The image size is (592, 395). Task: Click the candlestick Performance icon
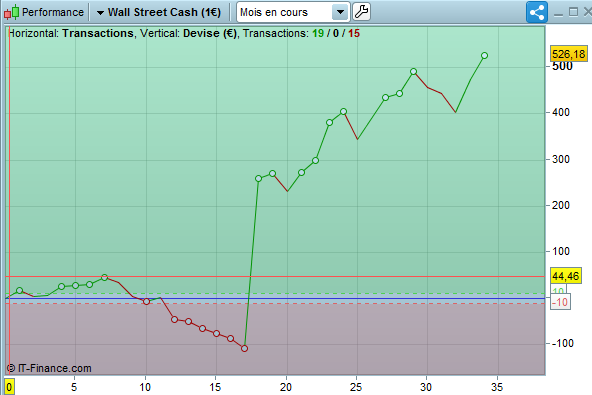[x=11, y=12]
